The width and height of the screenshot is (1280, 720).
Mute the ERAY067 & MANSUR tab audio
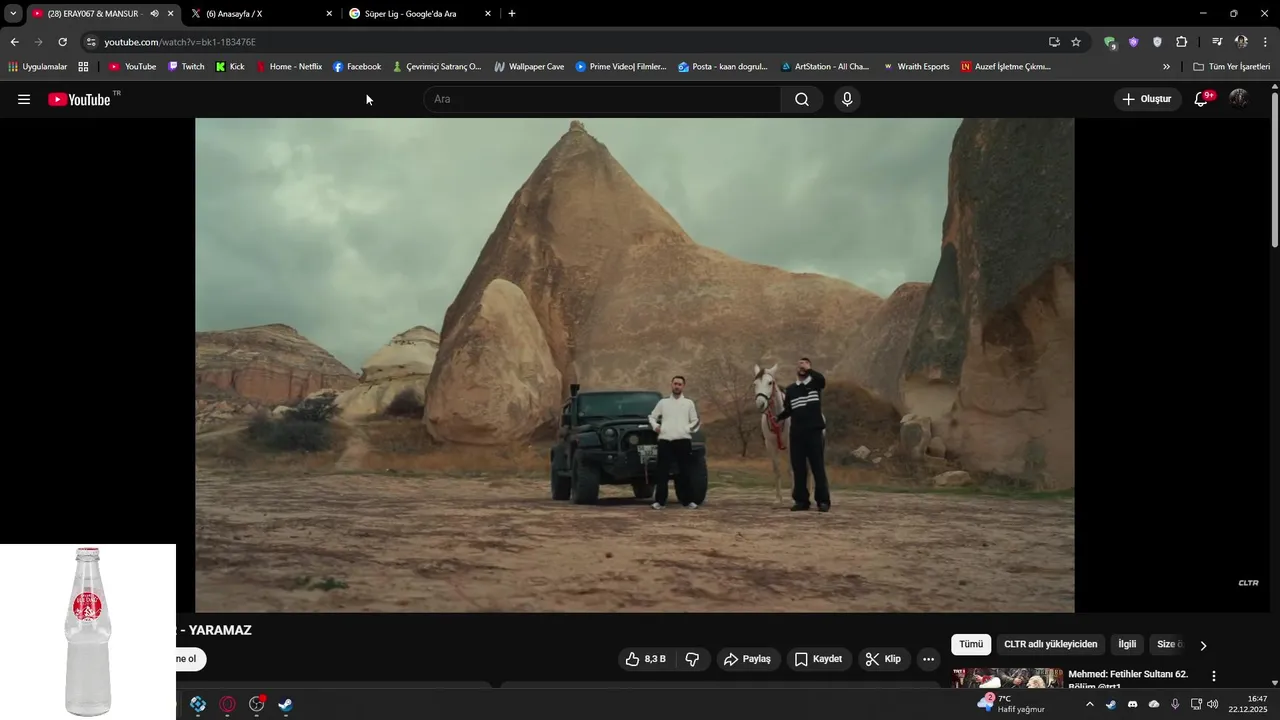click(x=154, y=14)
